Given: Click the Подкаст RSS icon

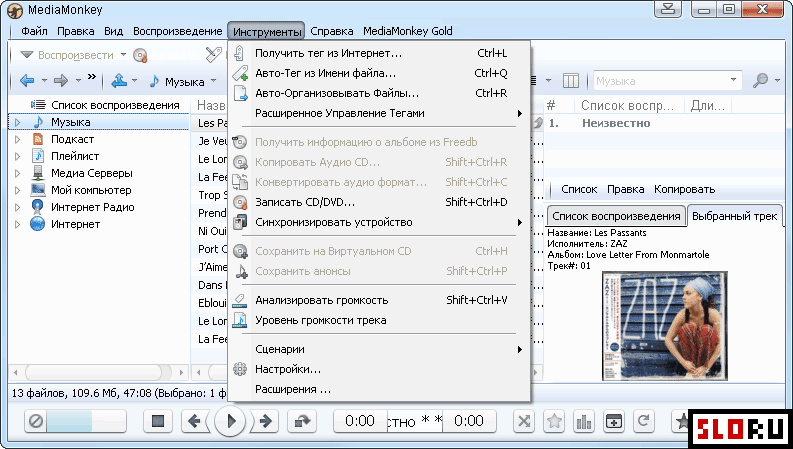Looking at the screenshot, I should click(x=37, y=139).
